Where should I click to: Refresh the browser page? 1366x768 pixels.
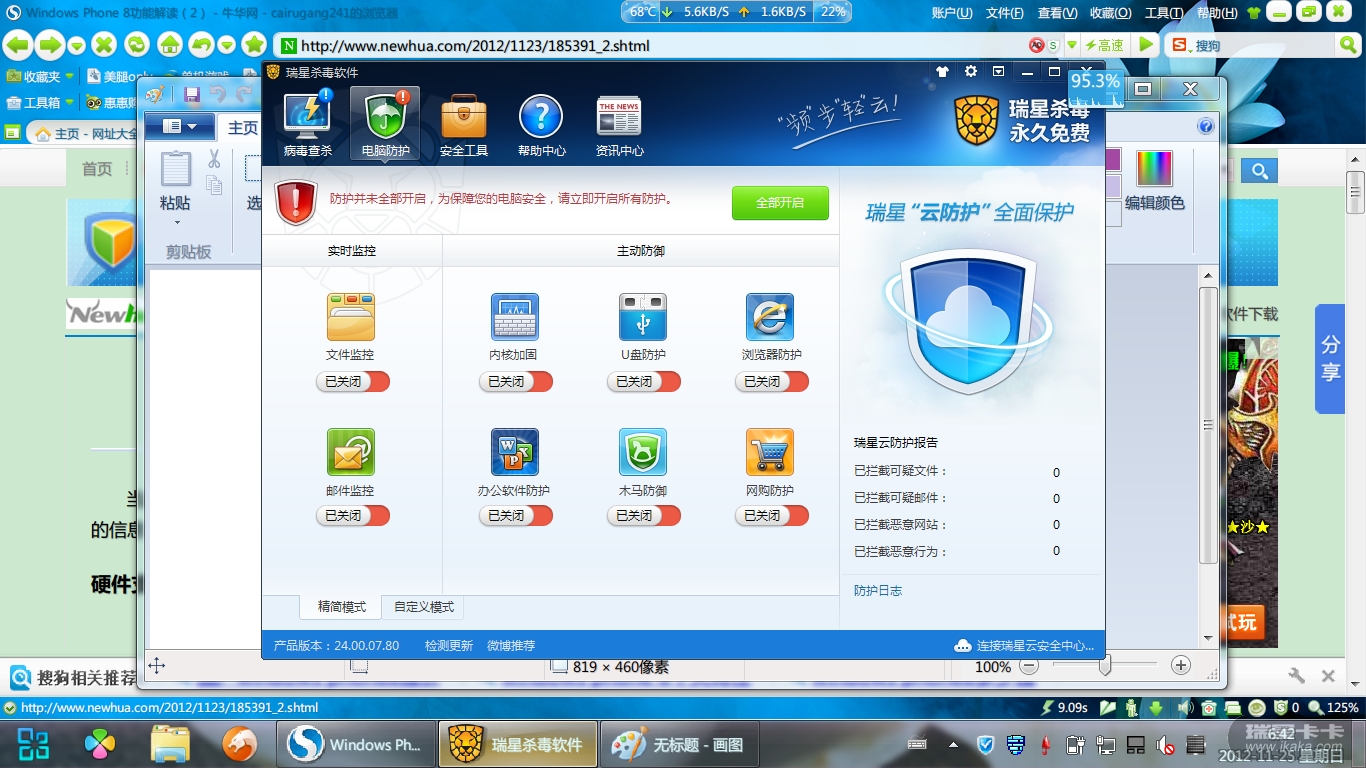point(137,45)
